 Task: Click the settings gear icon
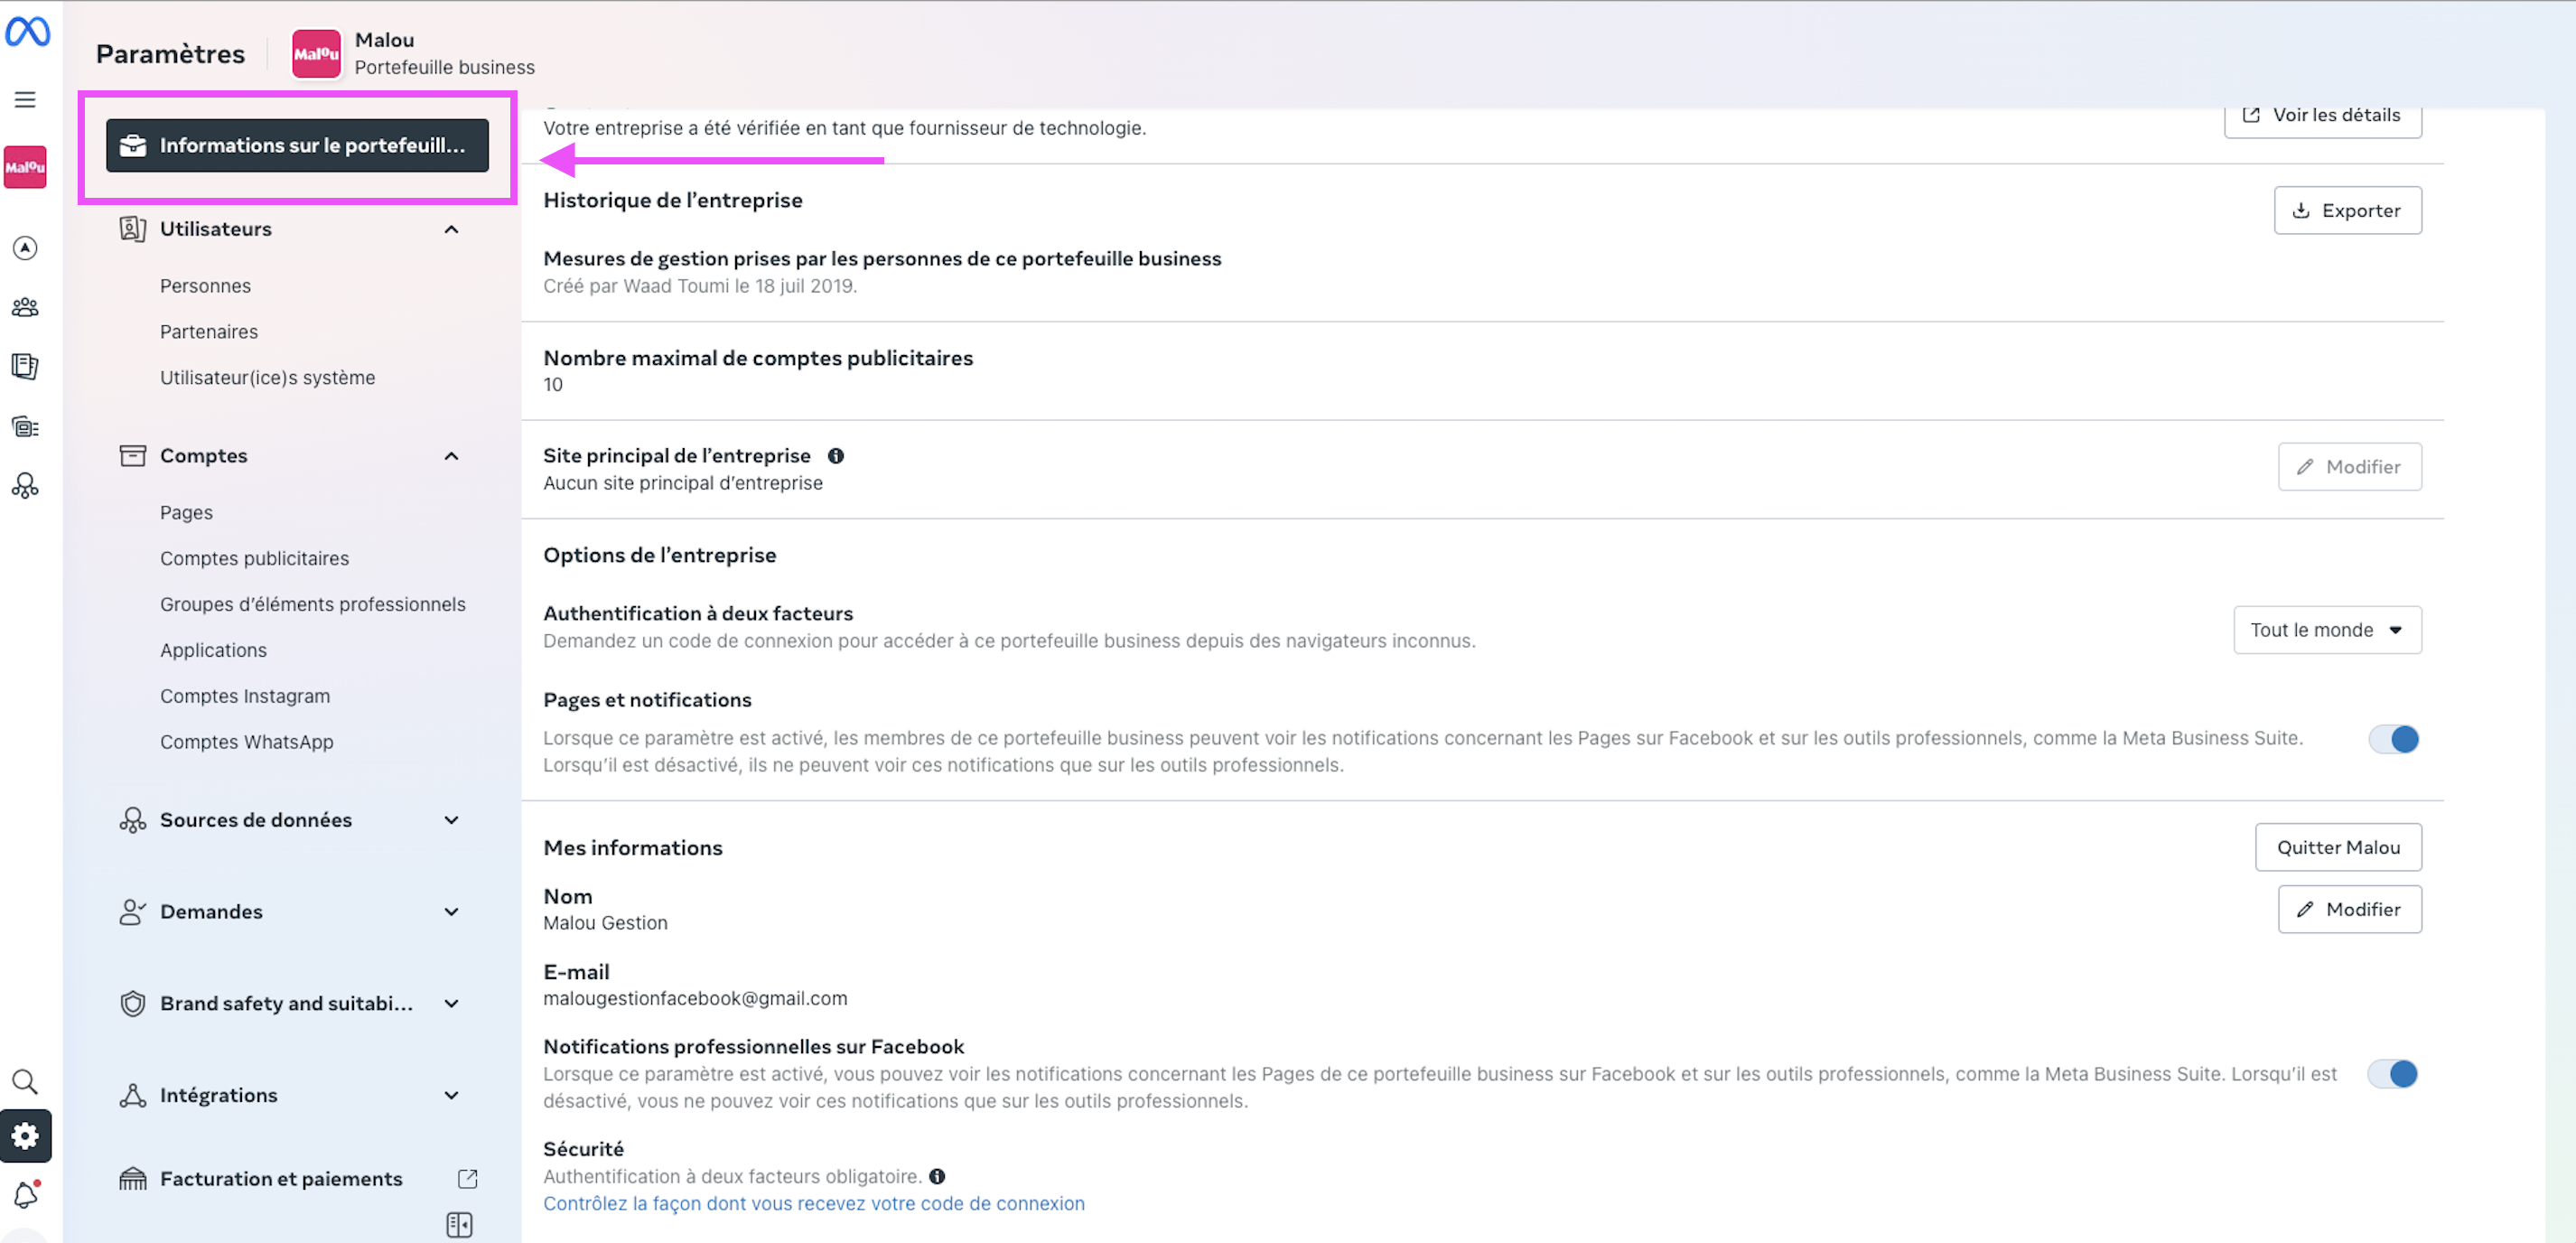[25, 1136]
